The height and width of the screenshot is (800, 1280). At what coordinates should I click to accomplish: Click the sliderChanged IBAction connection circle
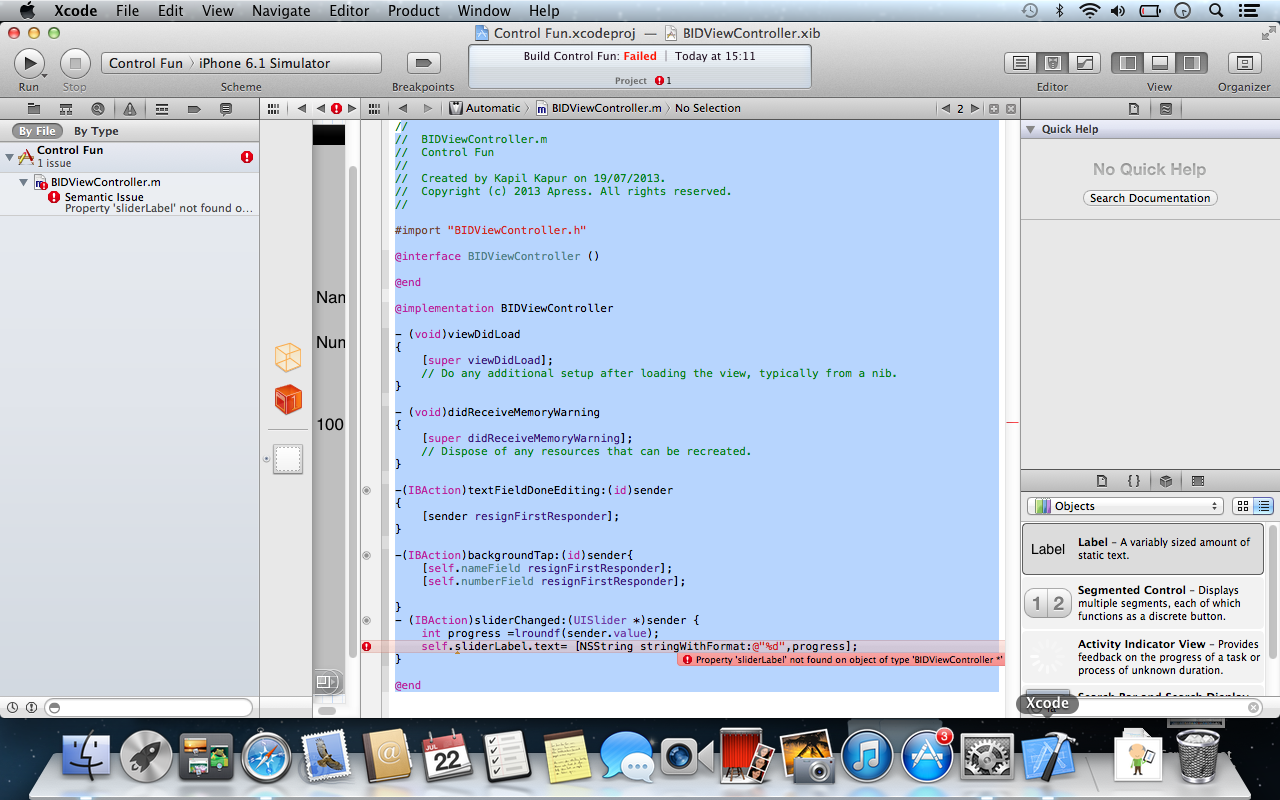pos(366,620)
